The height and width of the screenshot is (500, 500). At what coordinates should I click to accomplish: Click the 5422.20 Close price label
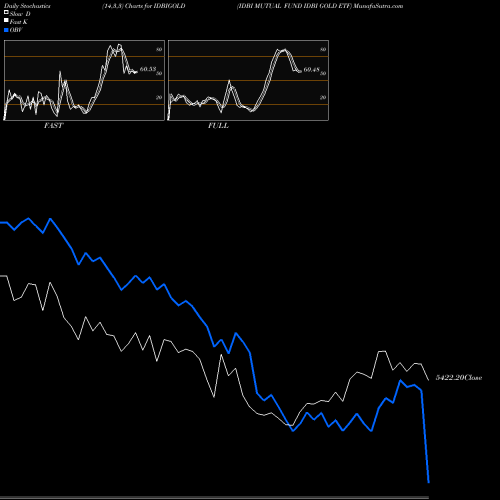(459, 377)
